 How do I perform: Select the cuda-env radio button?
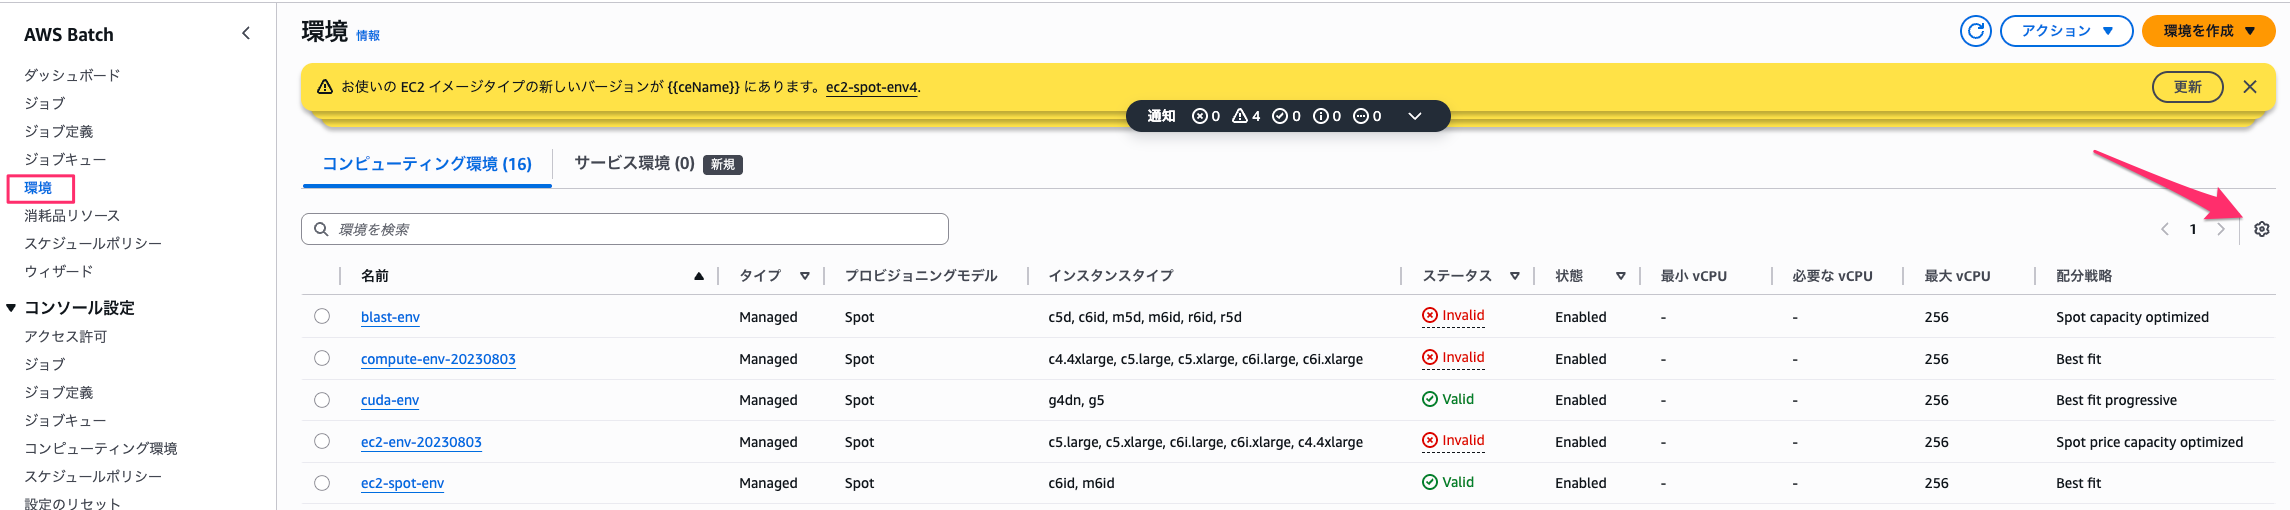[x=322, y=400]
